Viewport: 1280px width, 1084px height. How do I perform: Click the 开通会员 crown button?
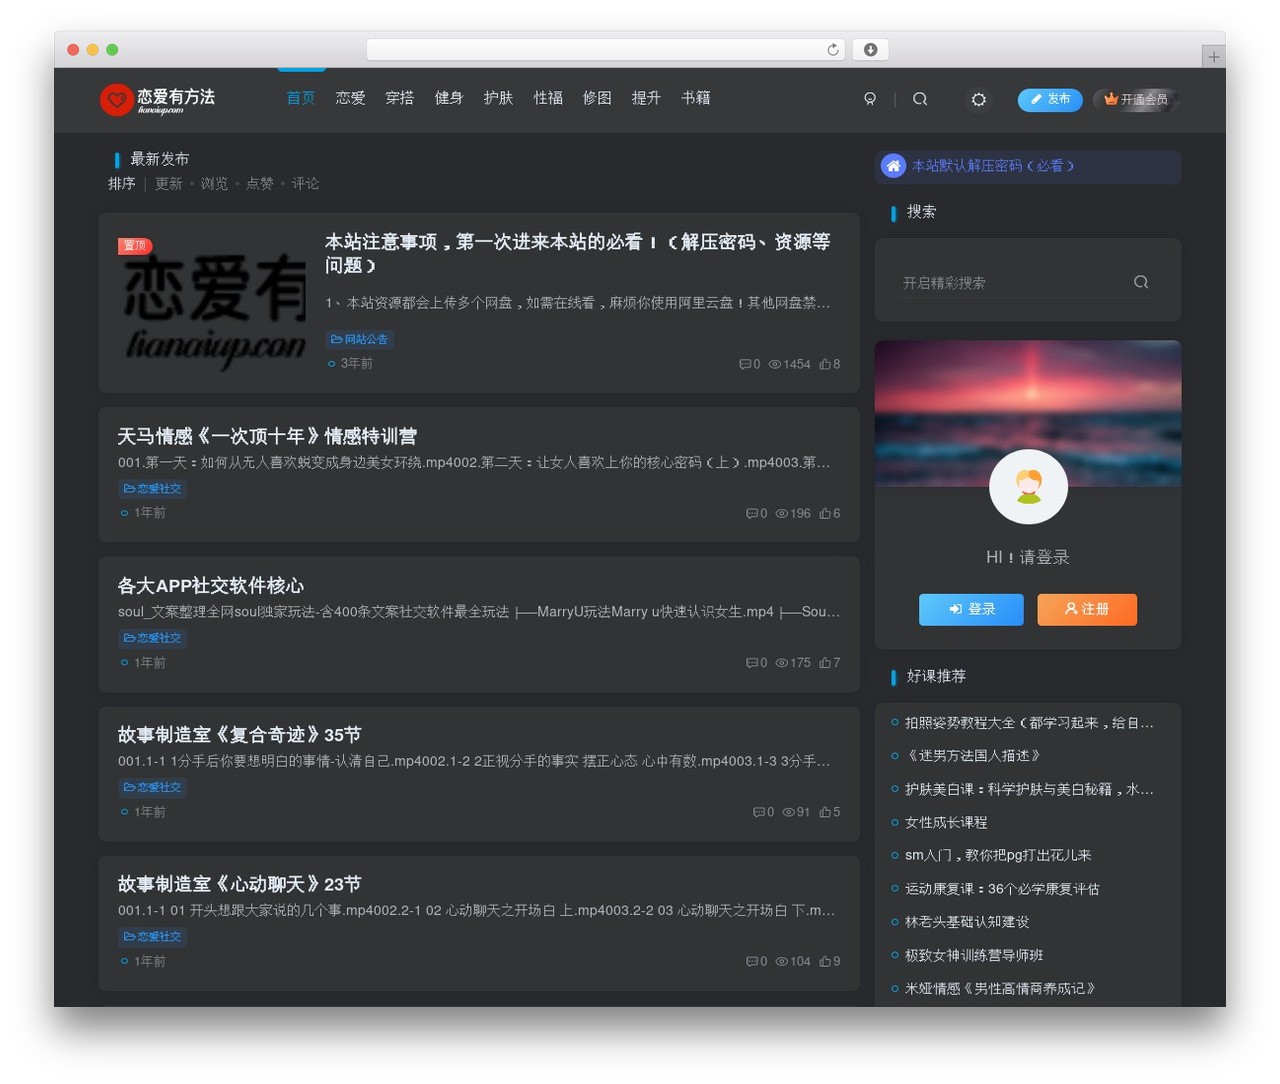(1136, 99)
